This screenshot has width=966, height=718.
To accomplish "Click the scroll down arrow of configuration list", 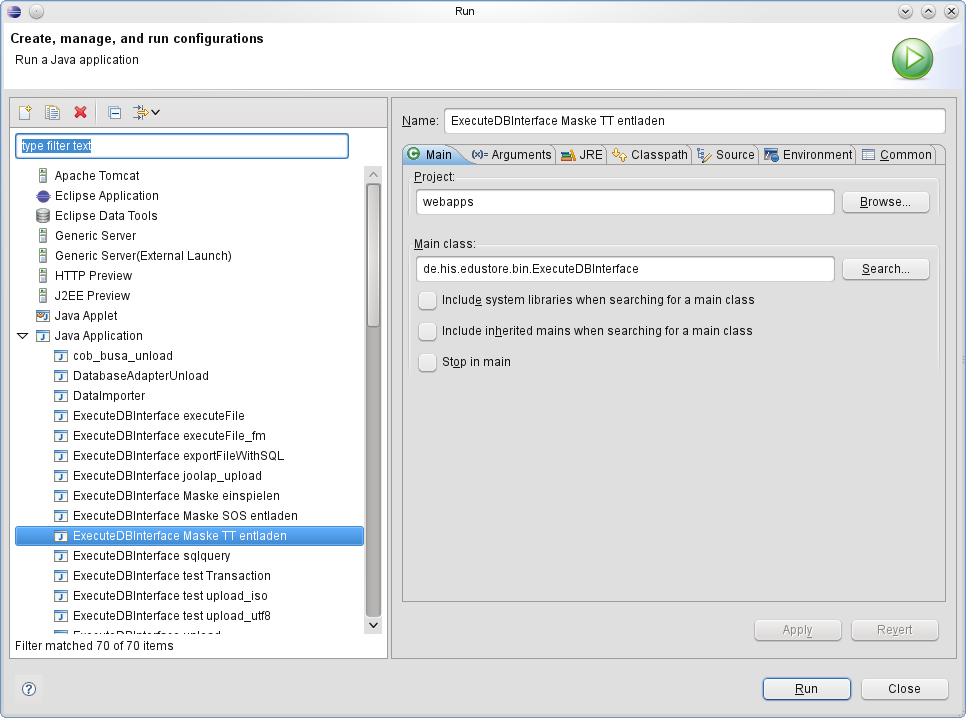I will 373,625.
